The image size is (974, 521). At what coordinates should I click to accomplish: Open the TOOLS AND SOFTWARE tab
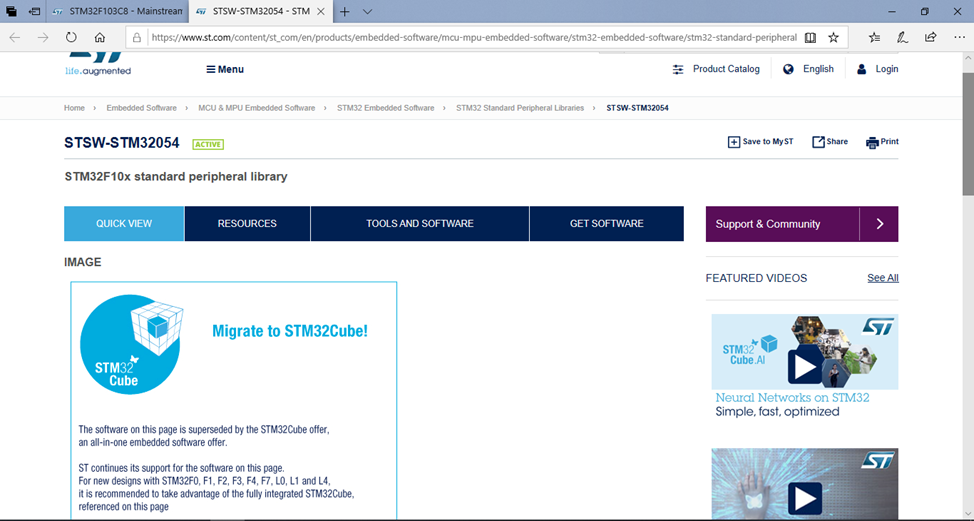(x=420, y=224)
